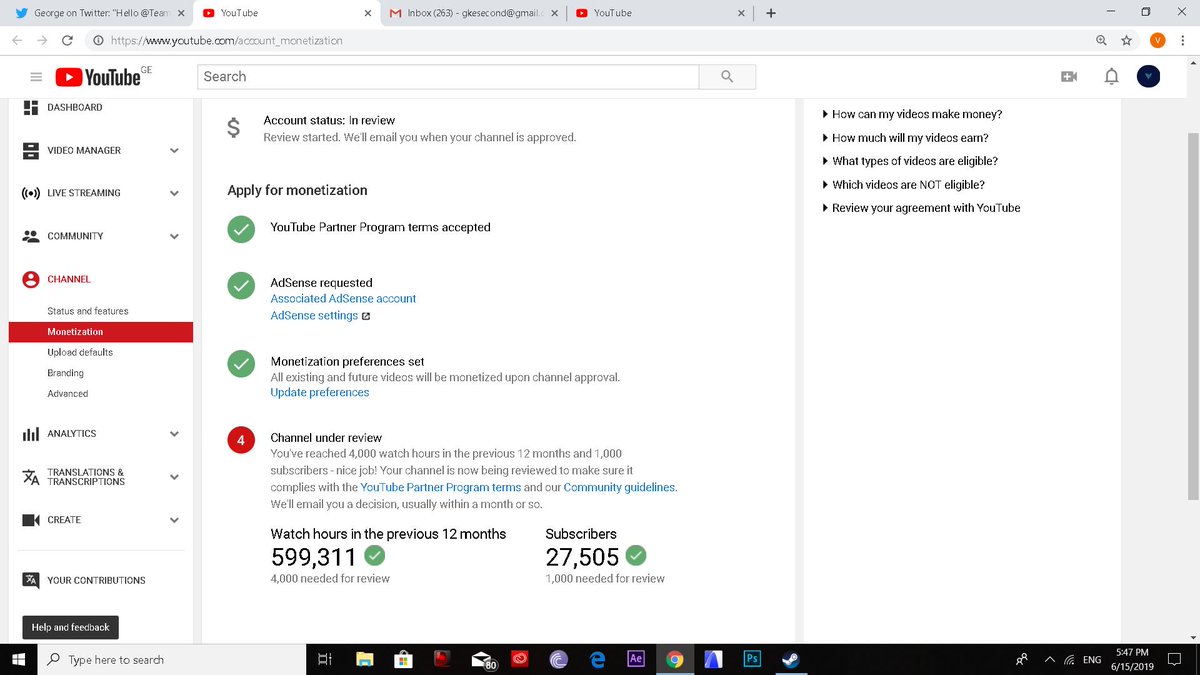This screenshot has height=675, width=1200.
Task: Expand the Video Manager section chevron
Action: 174,151
